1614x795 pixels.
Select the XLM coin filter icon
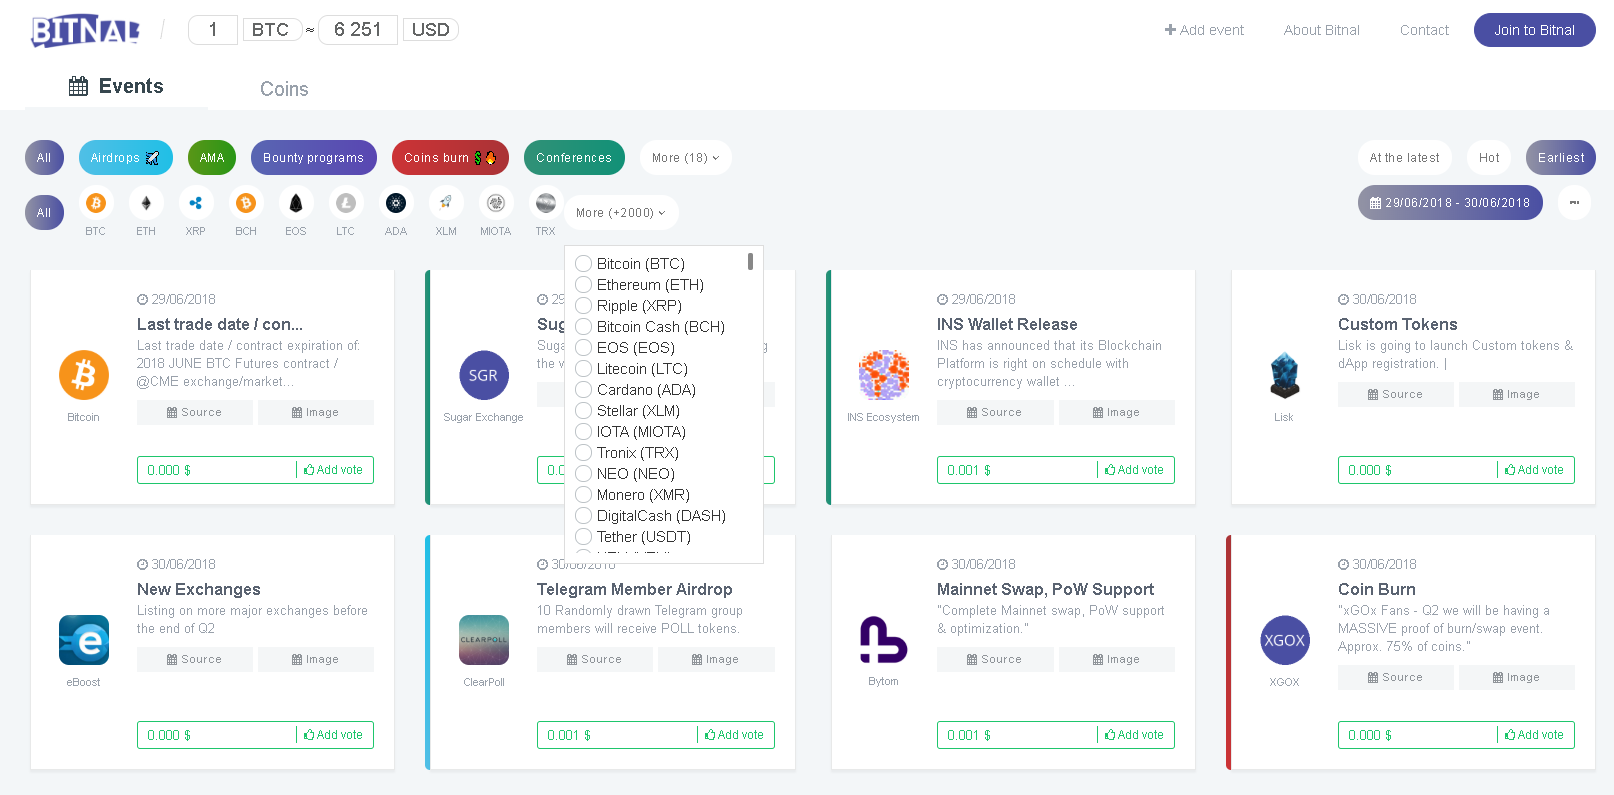pos(446,203)
